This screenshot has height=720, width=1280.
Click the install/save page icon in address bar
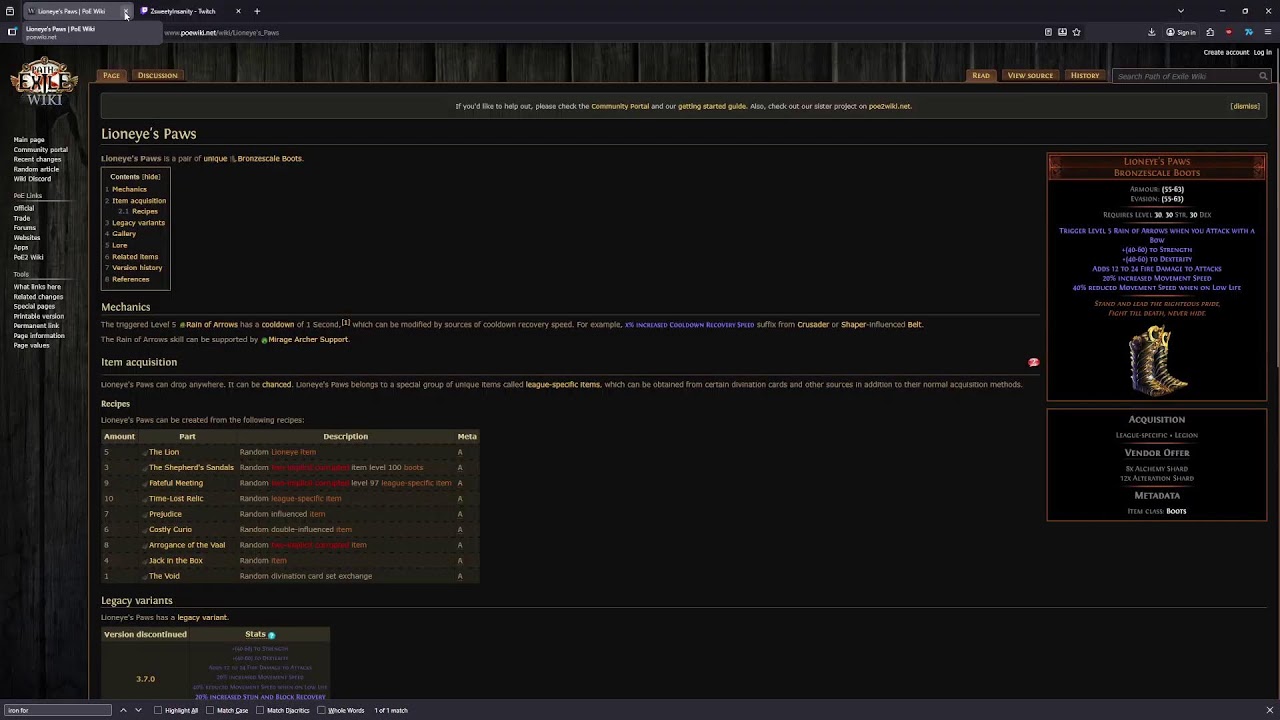(1062, 32)
